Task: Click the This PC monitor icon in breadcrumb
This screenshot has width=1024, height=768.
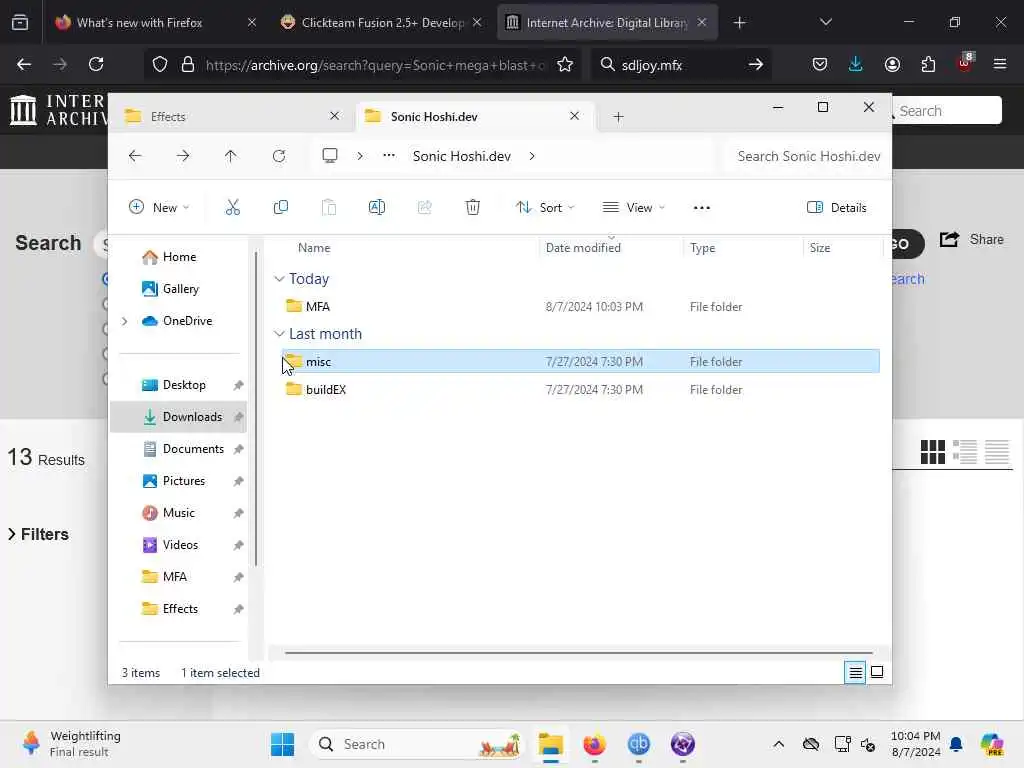Action: tap(330, 155)
